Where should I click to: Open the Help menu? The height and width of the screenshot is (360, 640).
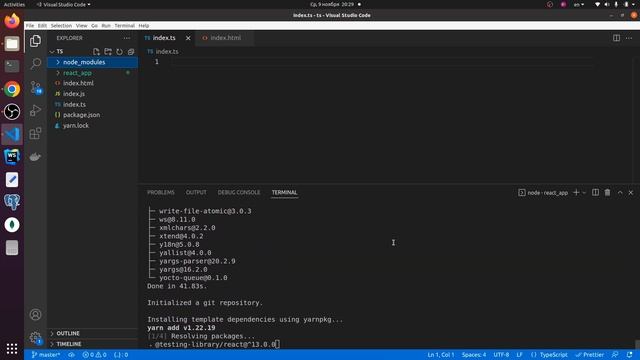tap(144, 25)
